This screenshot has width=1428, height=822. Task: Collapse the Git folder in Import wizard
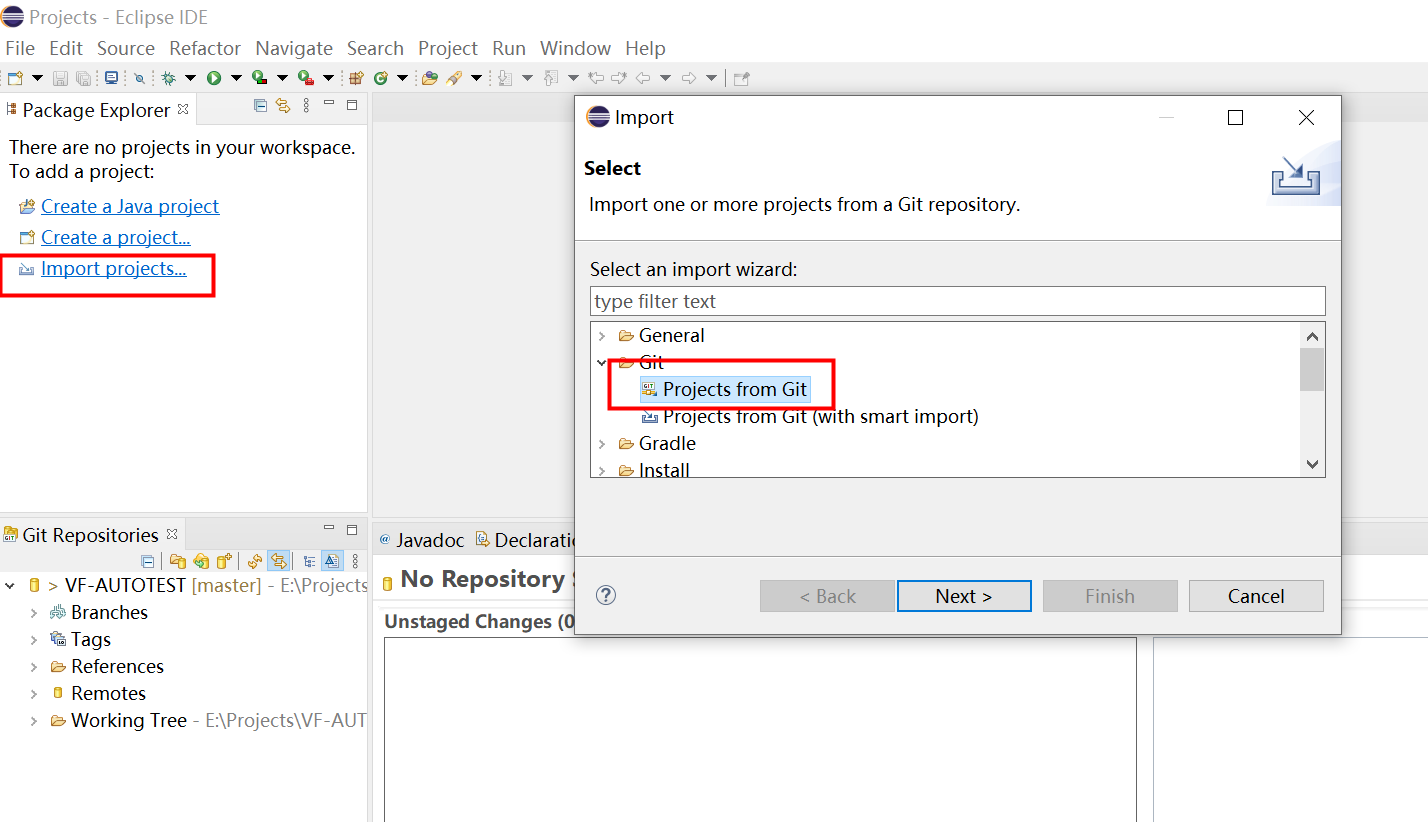click(x=602, y=363)
